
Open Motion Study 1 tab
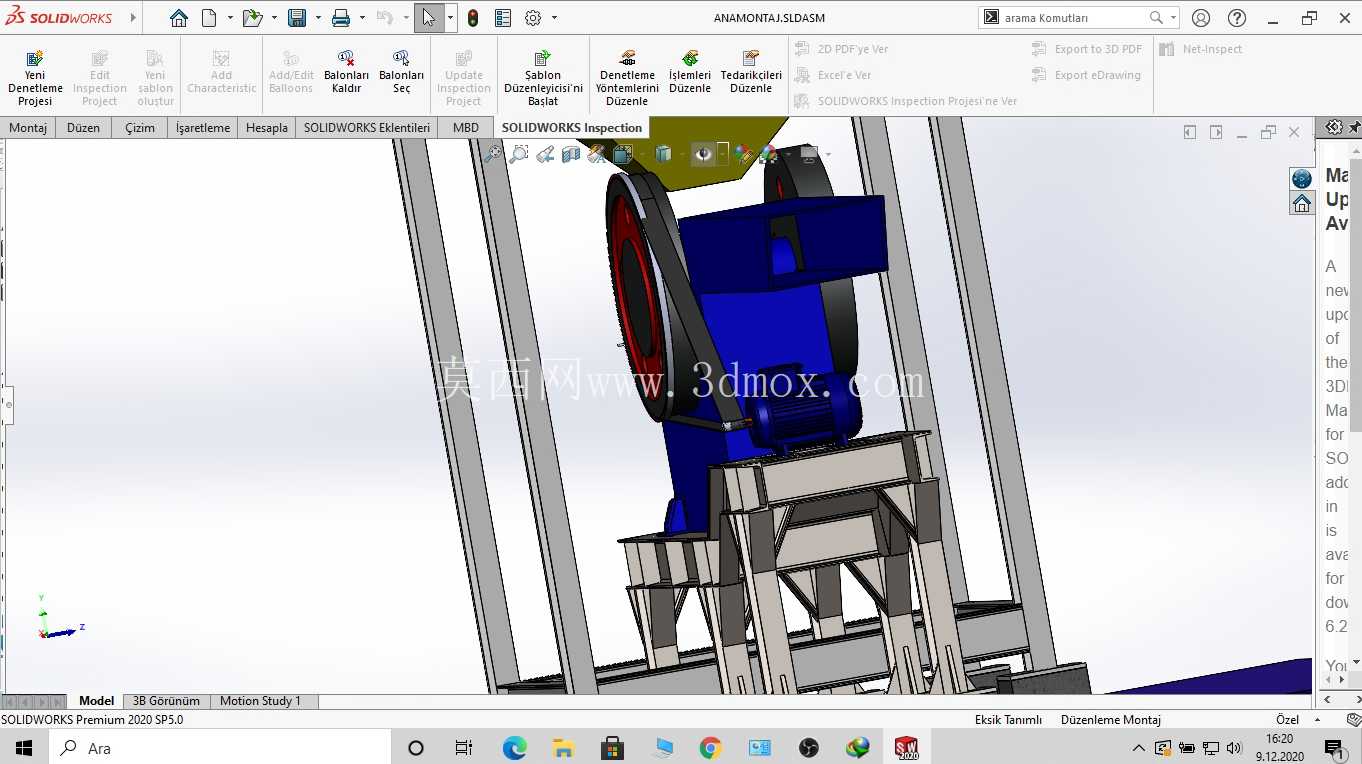[x=260, y=701]
